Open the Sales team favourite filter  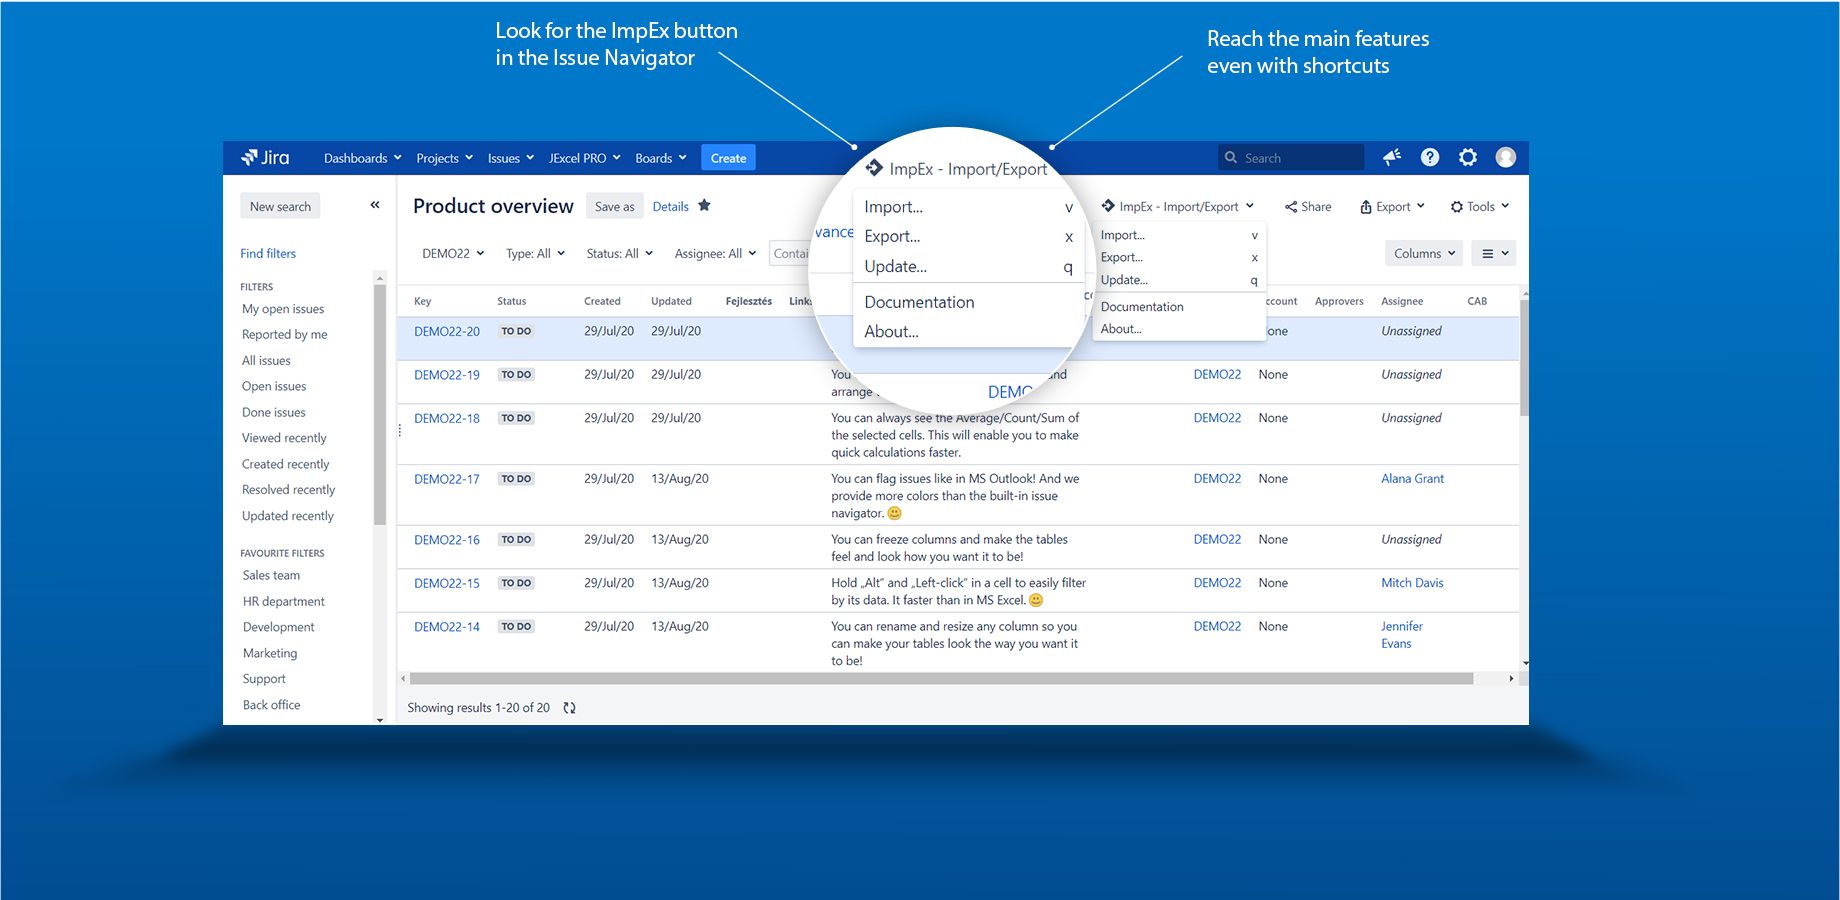point(271,576)
